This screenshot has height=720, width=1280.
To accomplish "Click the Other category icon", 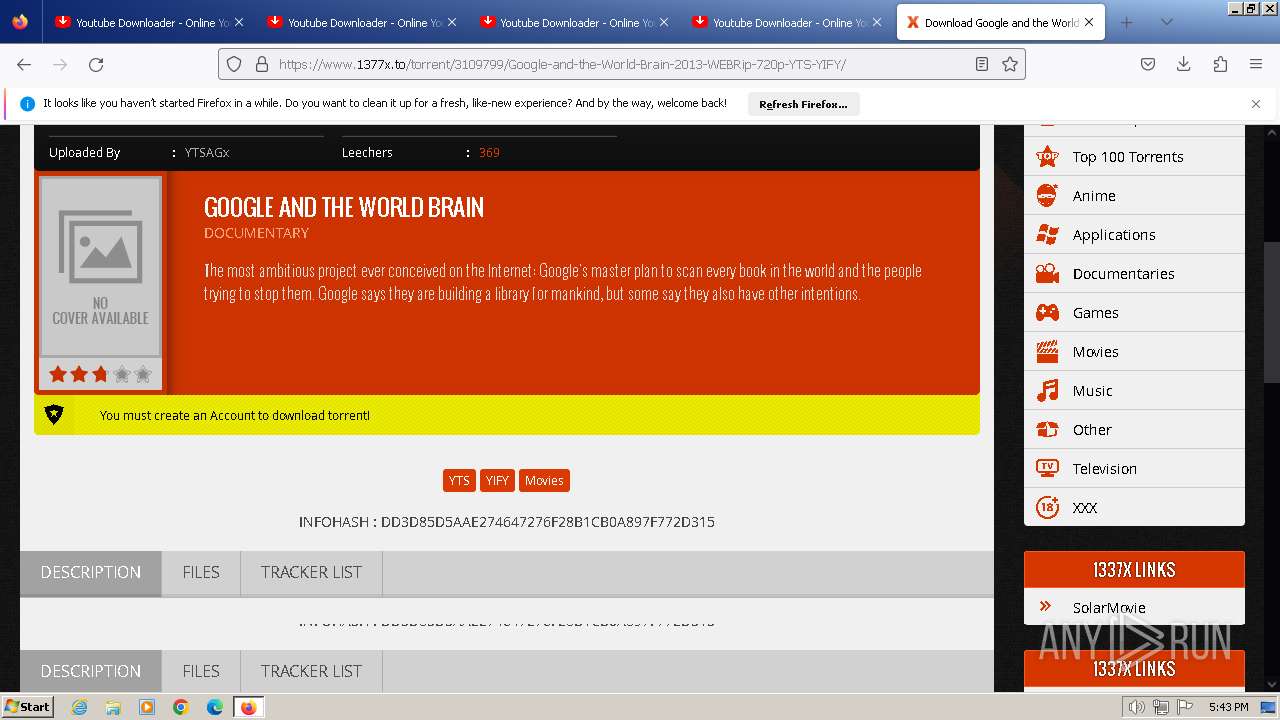I will pyautogui.click(x=1047, y=429).
